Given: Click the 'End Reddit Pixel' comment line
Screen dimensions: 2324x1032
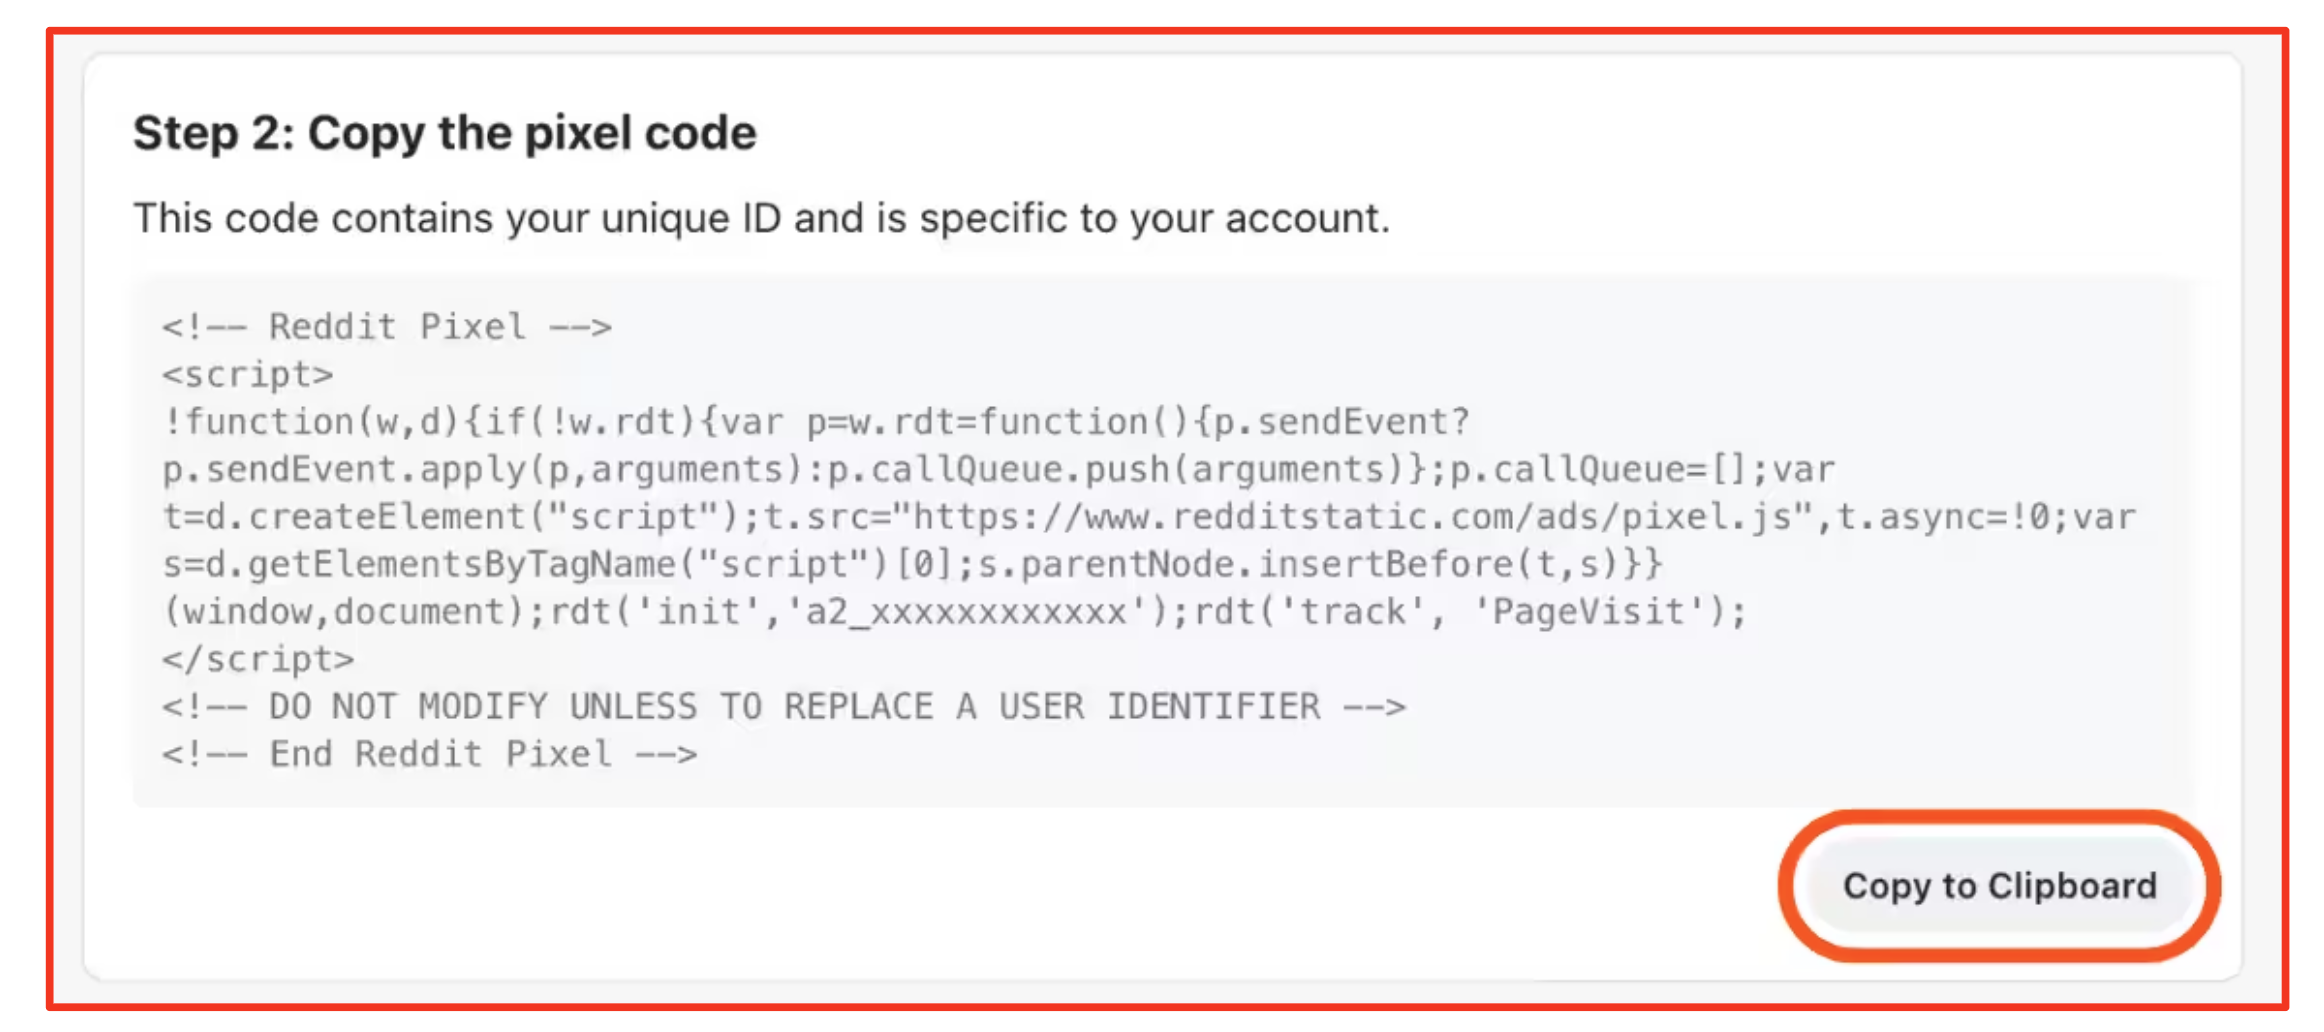Looking at the screenshot, I should click(430, 754).
